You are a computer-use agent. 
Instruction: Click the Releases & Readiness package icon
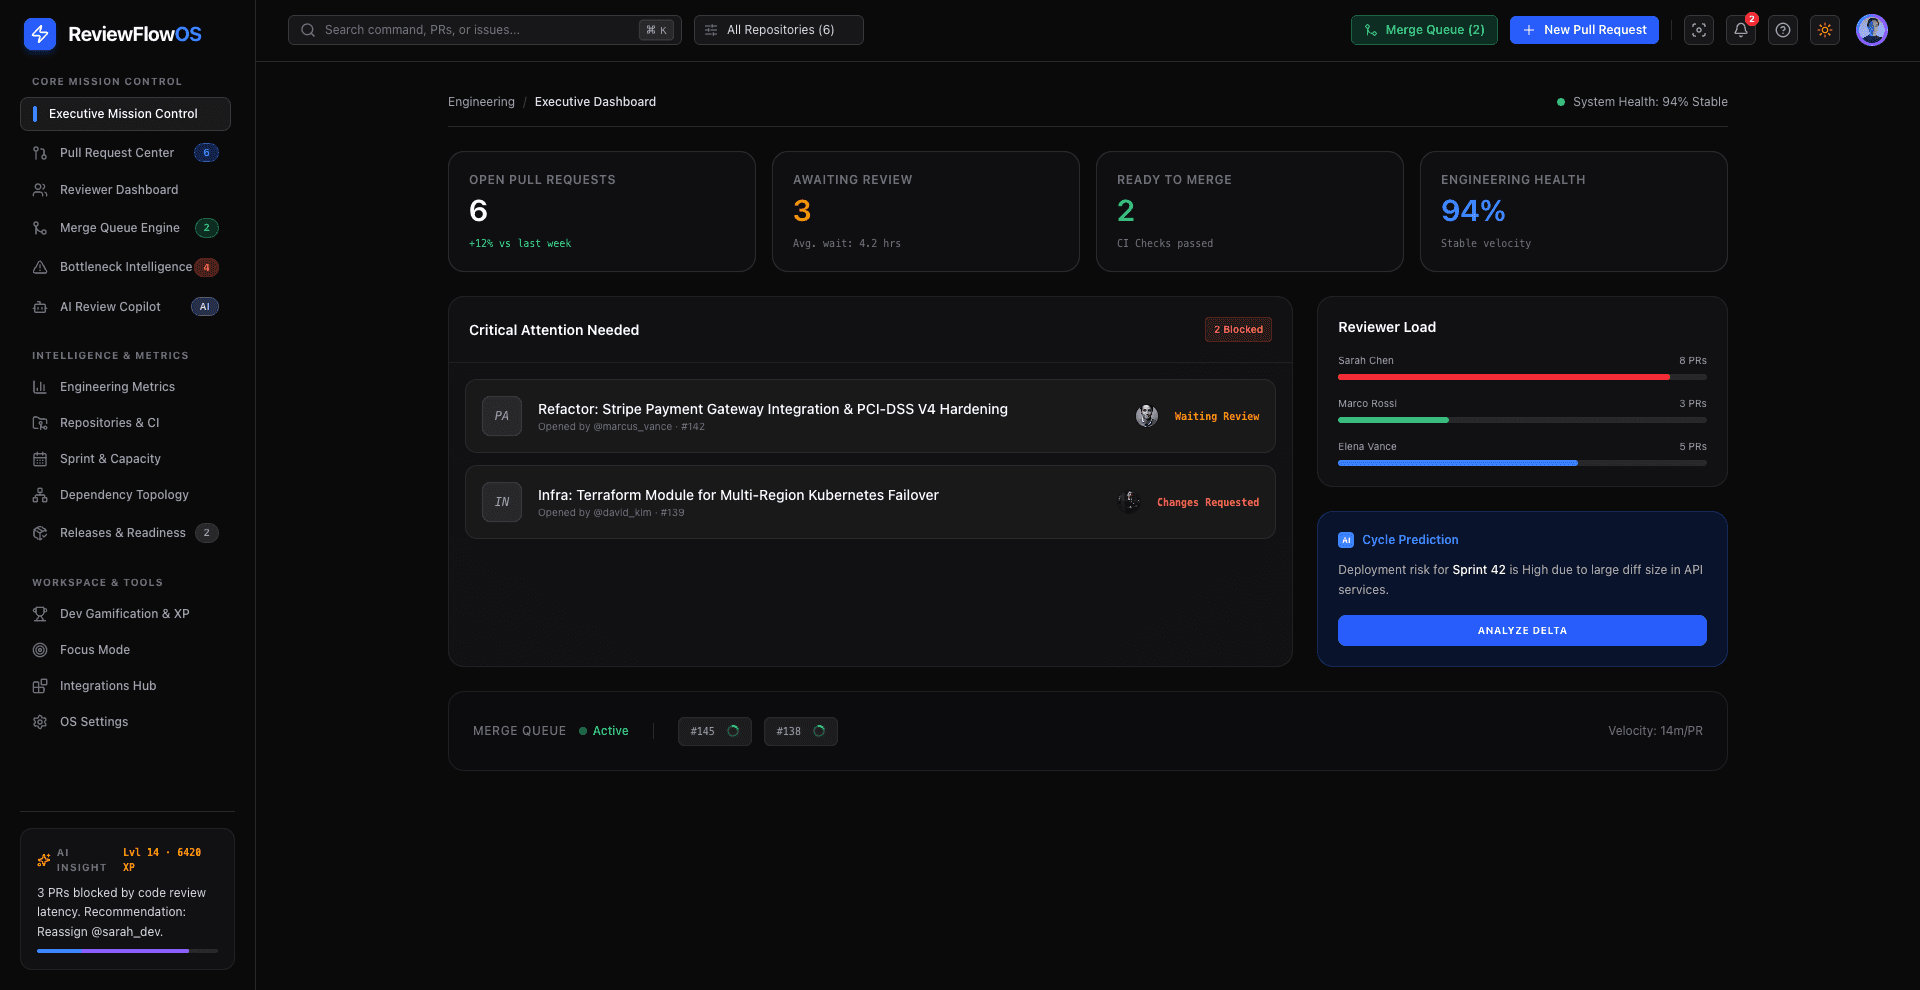pyautogui.click(x=40, y=533)
